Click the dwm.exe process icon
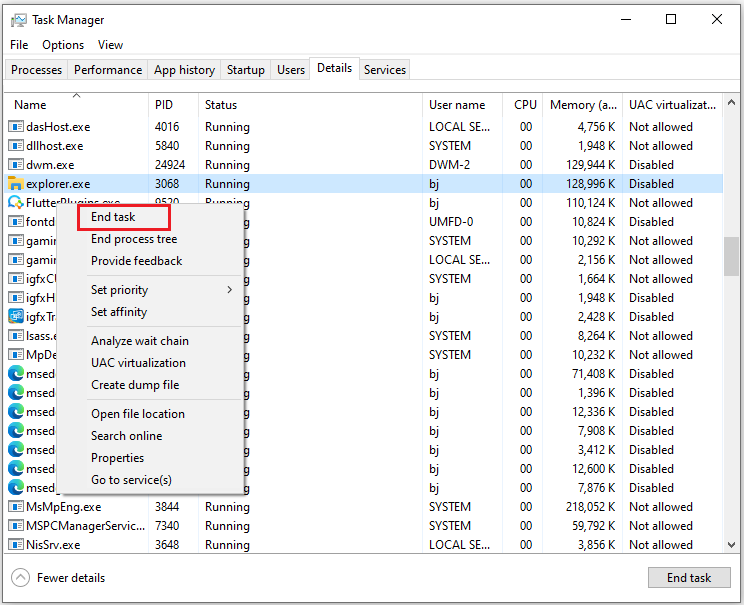 15,165
